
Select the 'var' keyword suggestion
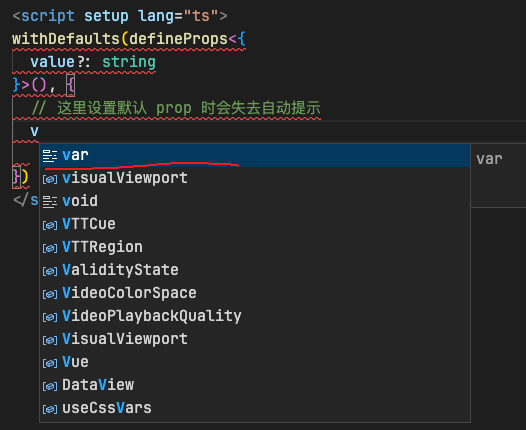255,155
